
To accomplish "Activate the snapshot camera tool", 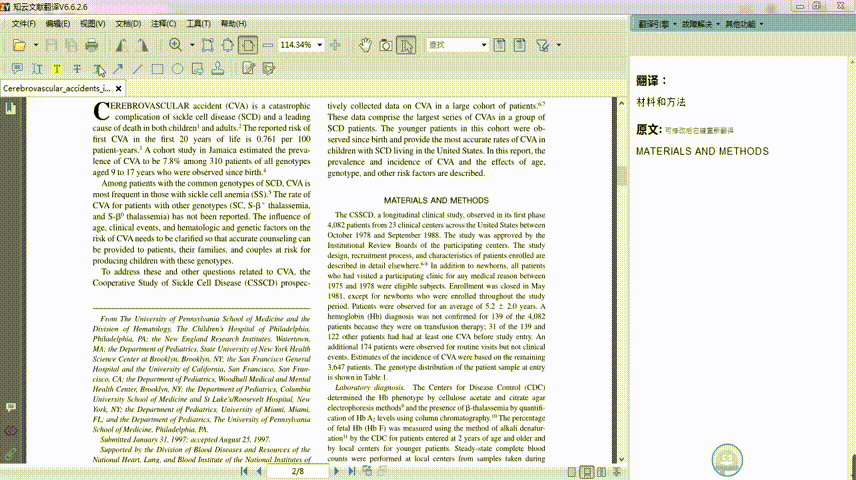I will tap(385, 45).
